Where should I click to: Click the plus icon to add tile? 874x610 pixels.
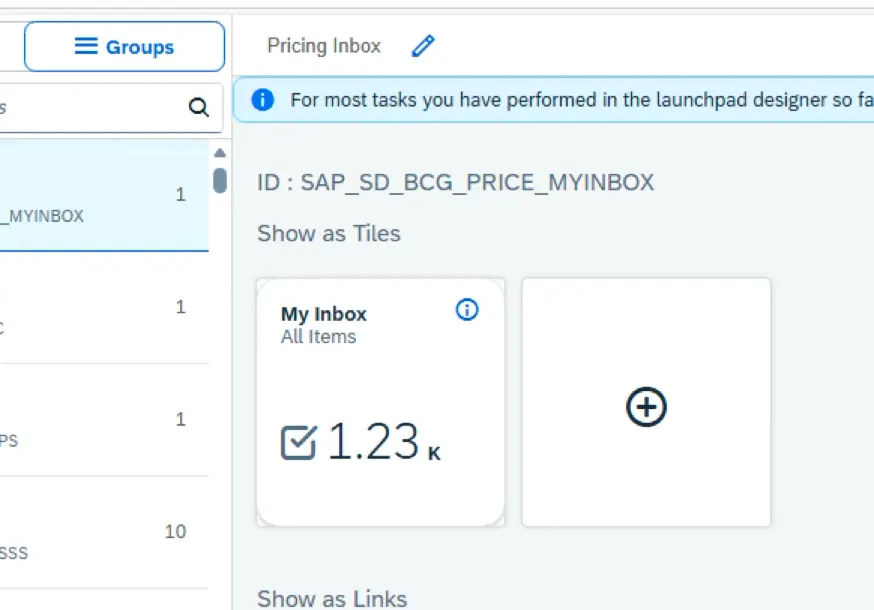(646, 407)
